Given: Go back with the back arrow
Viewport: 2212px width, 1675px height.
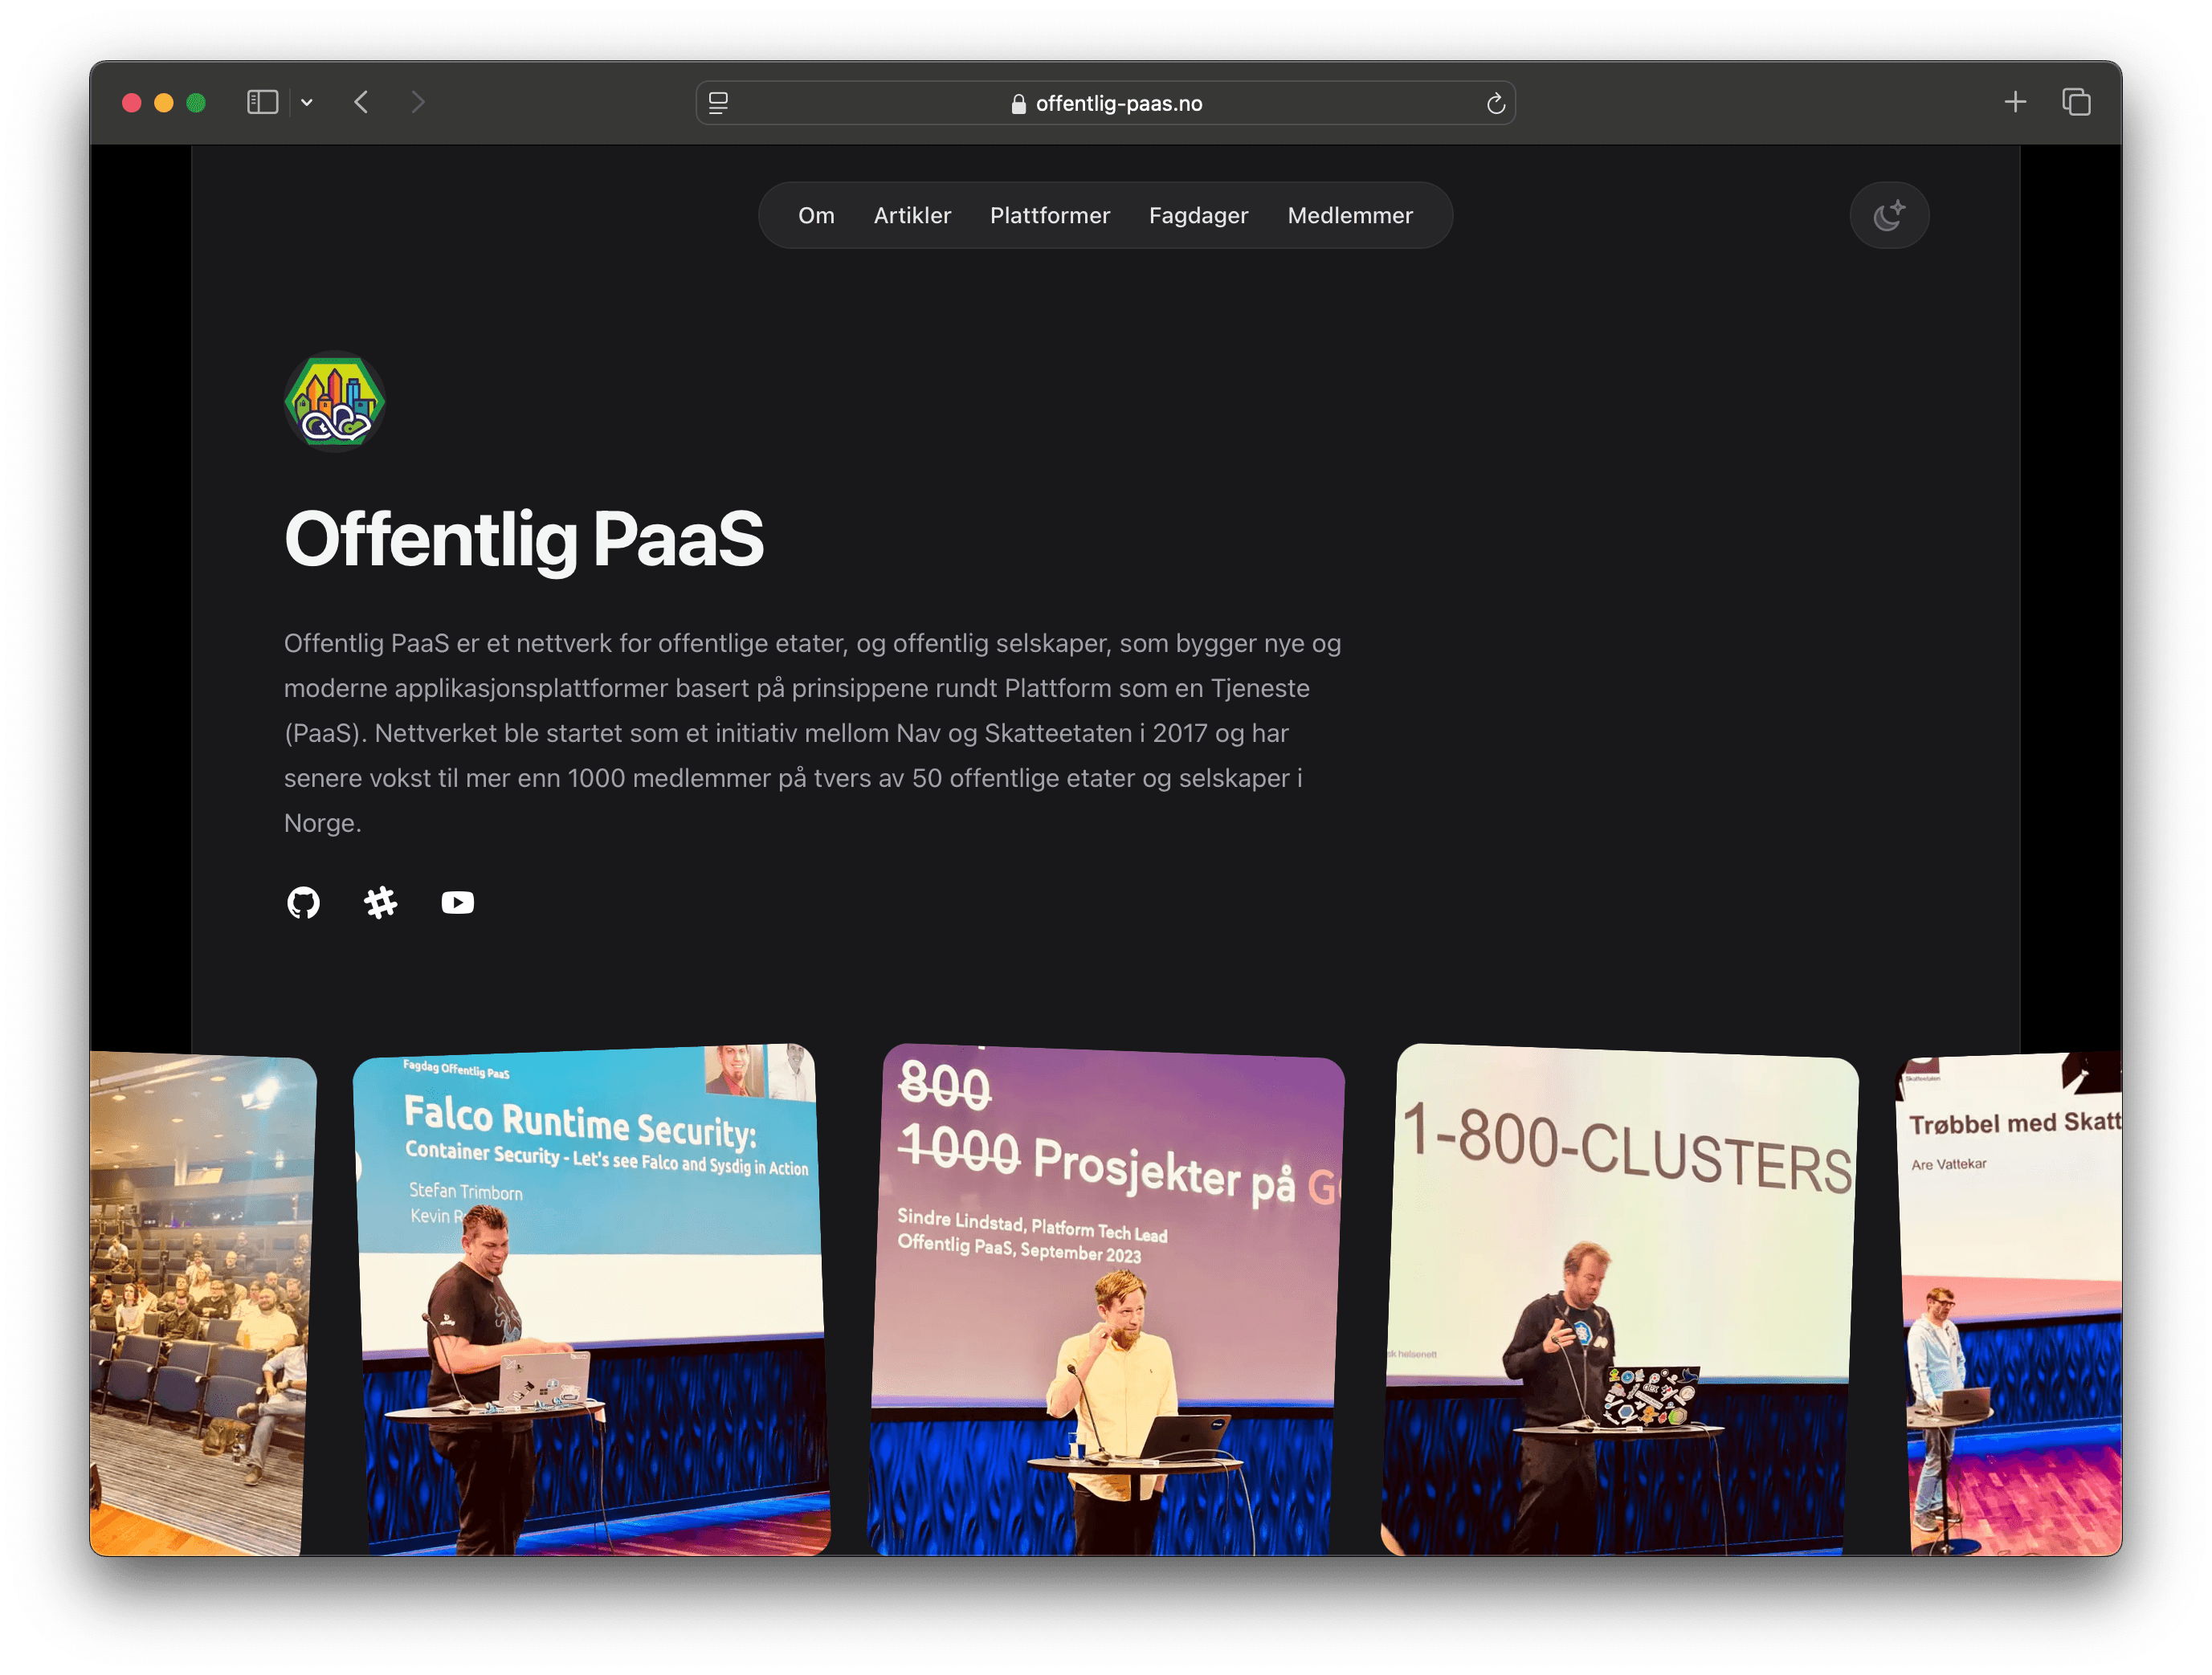Looking at the screenshot, I should click(x=362, y=102).
